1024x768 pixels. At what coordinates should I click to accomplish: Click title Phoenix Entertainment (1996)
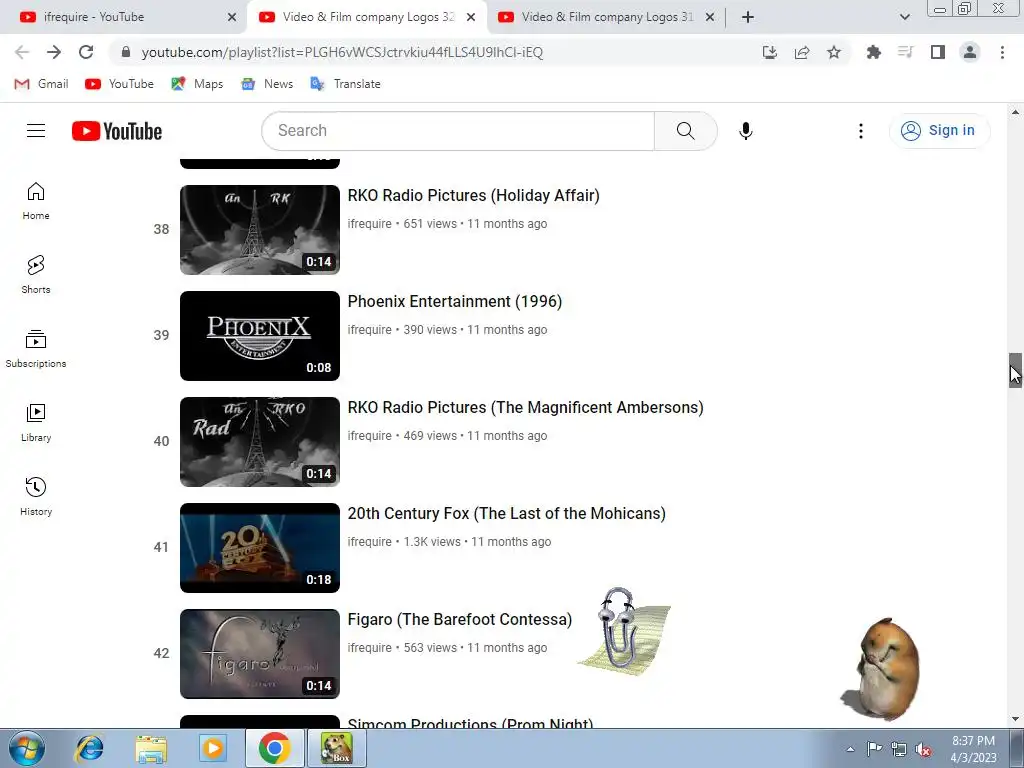455,301
